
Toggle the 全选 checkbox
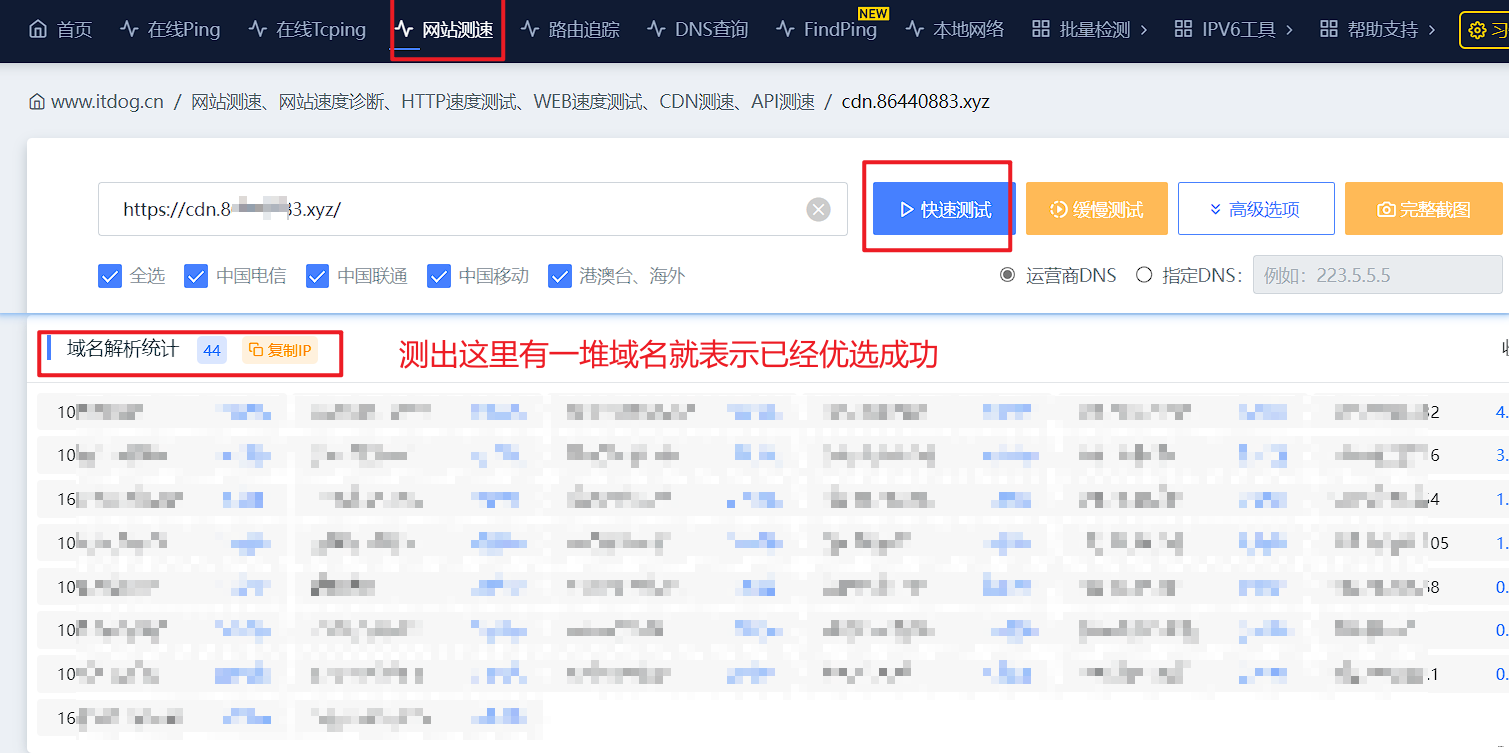(x=110, y=276)
